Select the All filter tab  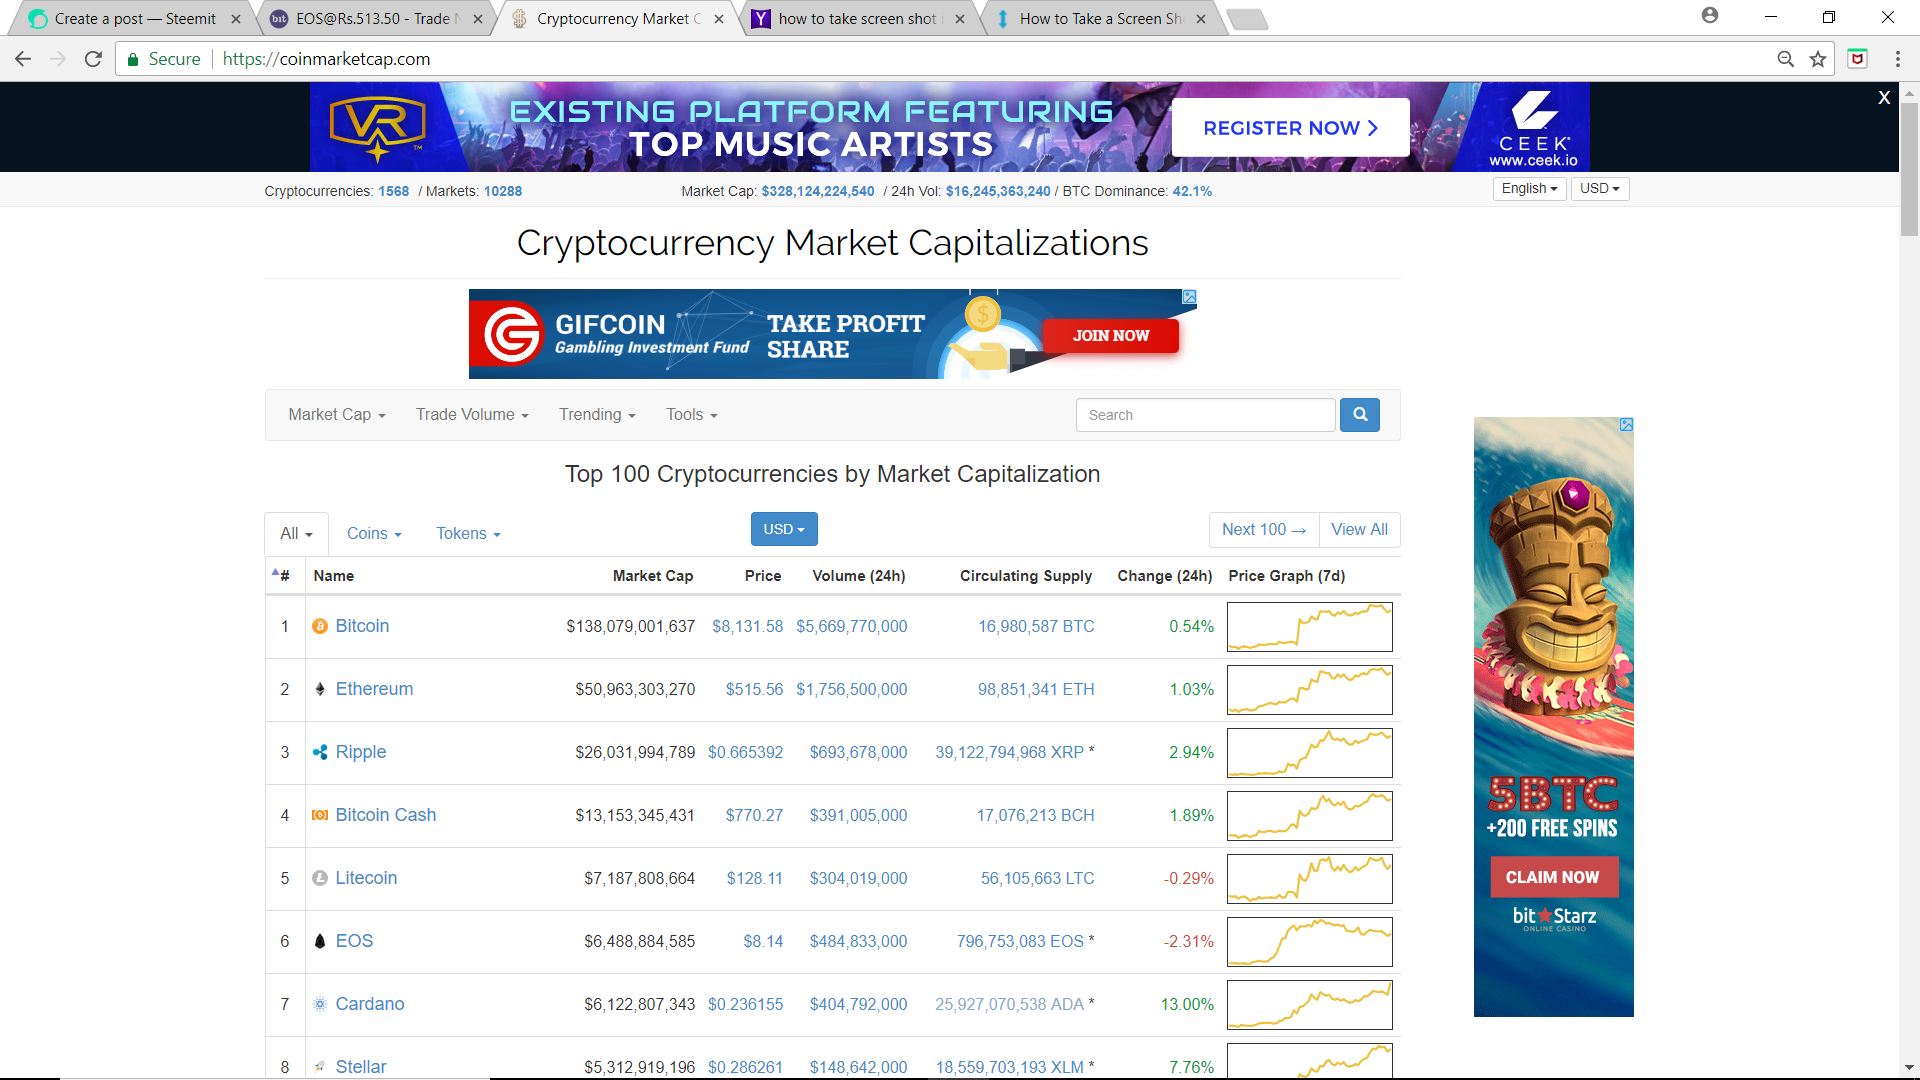point(296,534)
